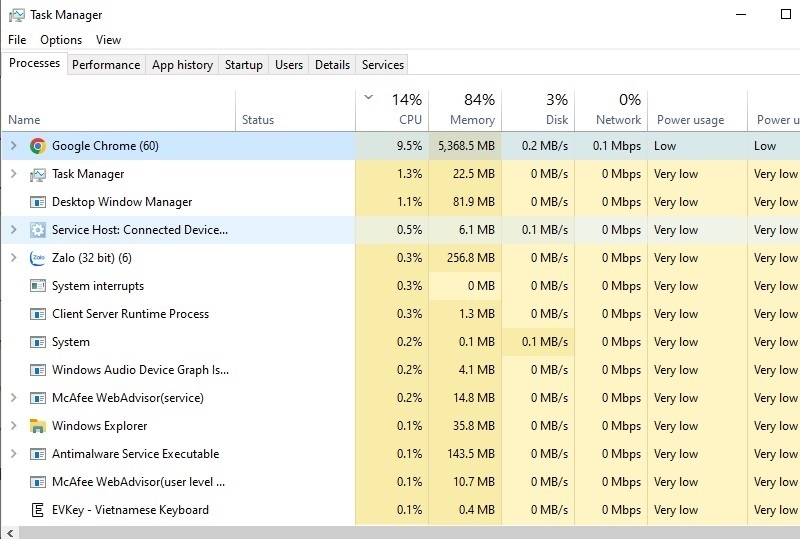Click the McAfee WebAdvisor(service) icon
800x539 pixels.
tap(38, 398)
